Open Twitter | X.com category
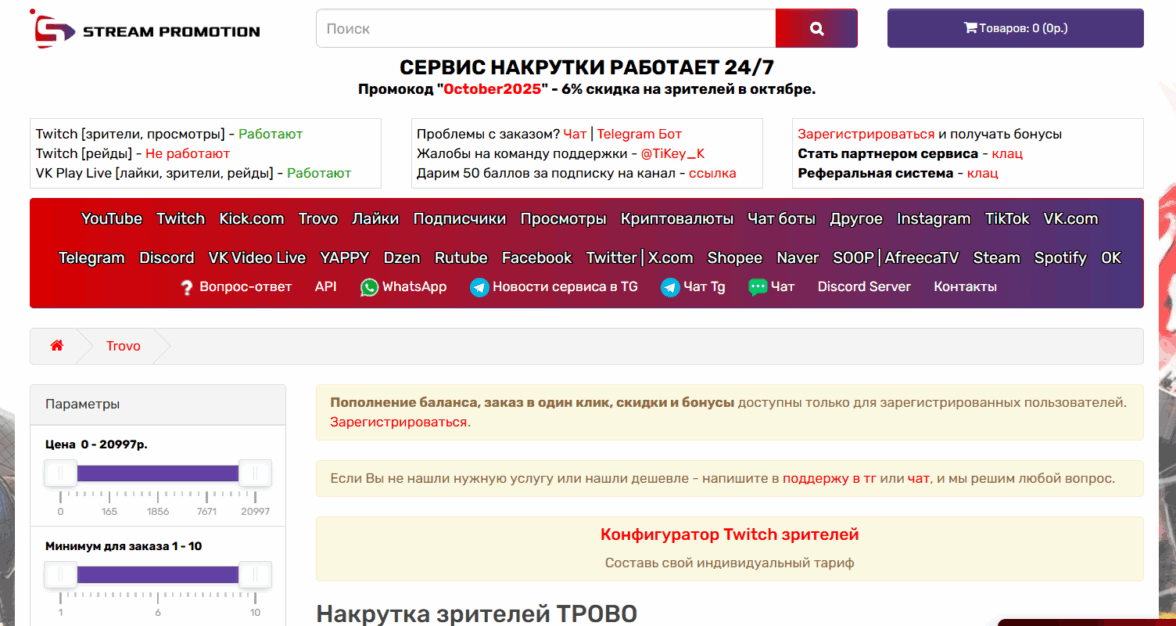The width and height of the screenshot is (1176, 626). click(x=640, y=258)
